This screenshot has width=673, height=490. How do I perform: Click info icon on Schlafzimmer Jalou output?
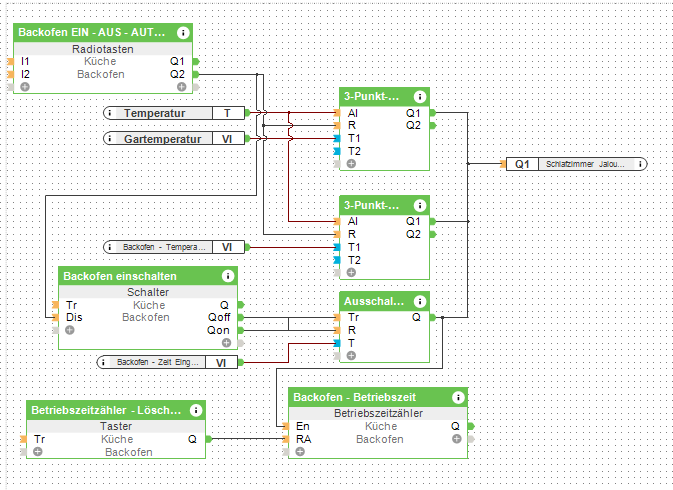tap(640, 164)
